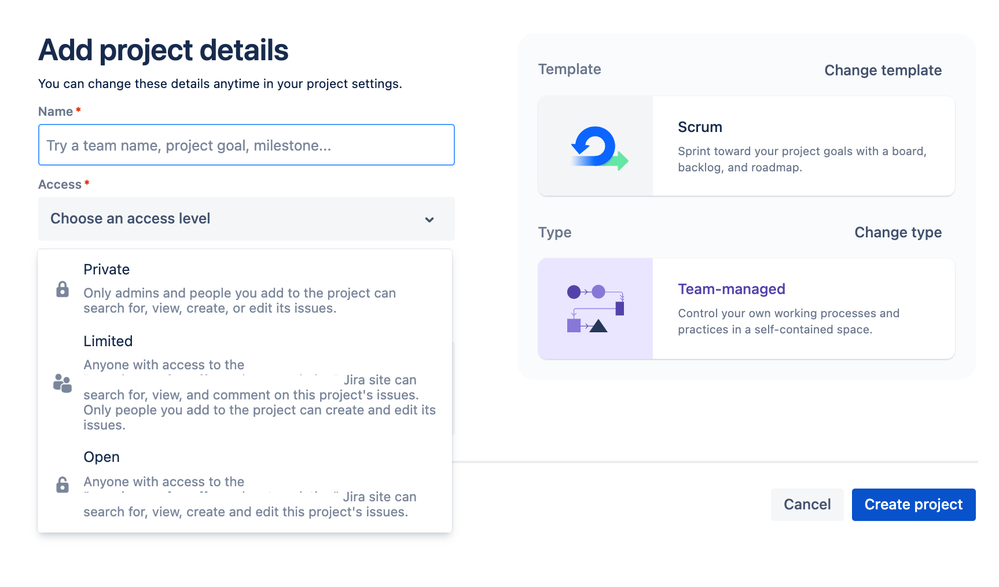Click the Scrum template sprint icon
999x587 pixels.
[x=598, y=148]
